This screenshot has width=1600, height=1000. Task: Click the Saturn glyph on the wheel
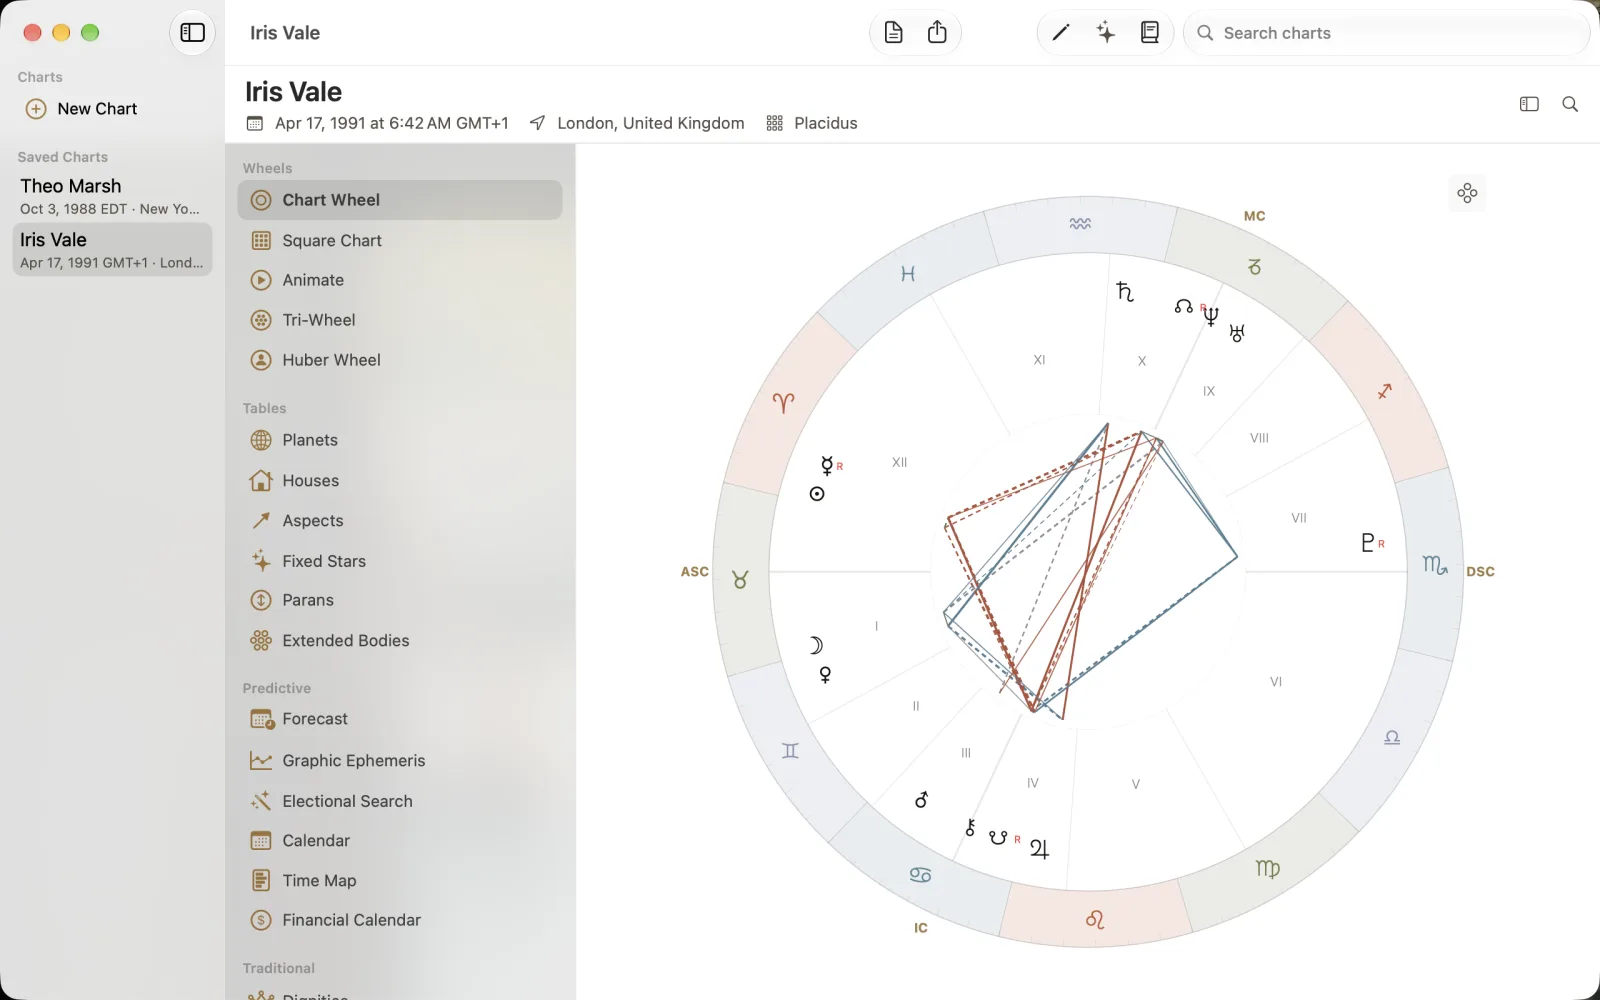[x=1125, y=291]
